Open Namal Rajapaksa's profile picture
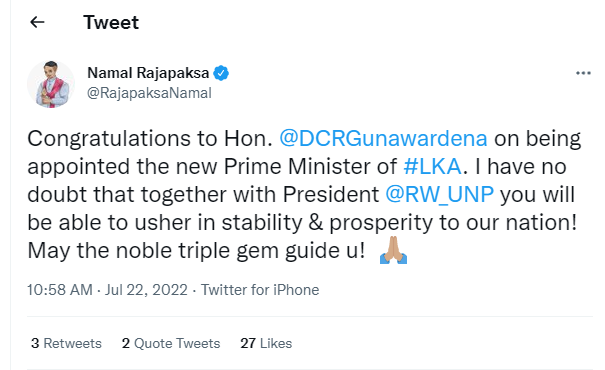This screenshot has height=370, width=605. click(x=51, y=84)
